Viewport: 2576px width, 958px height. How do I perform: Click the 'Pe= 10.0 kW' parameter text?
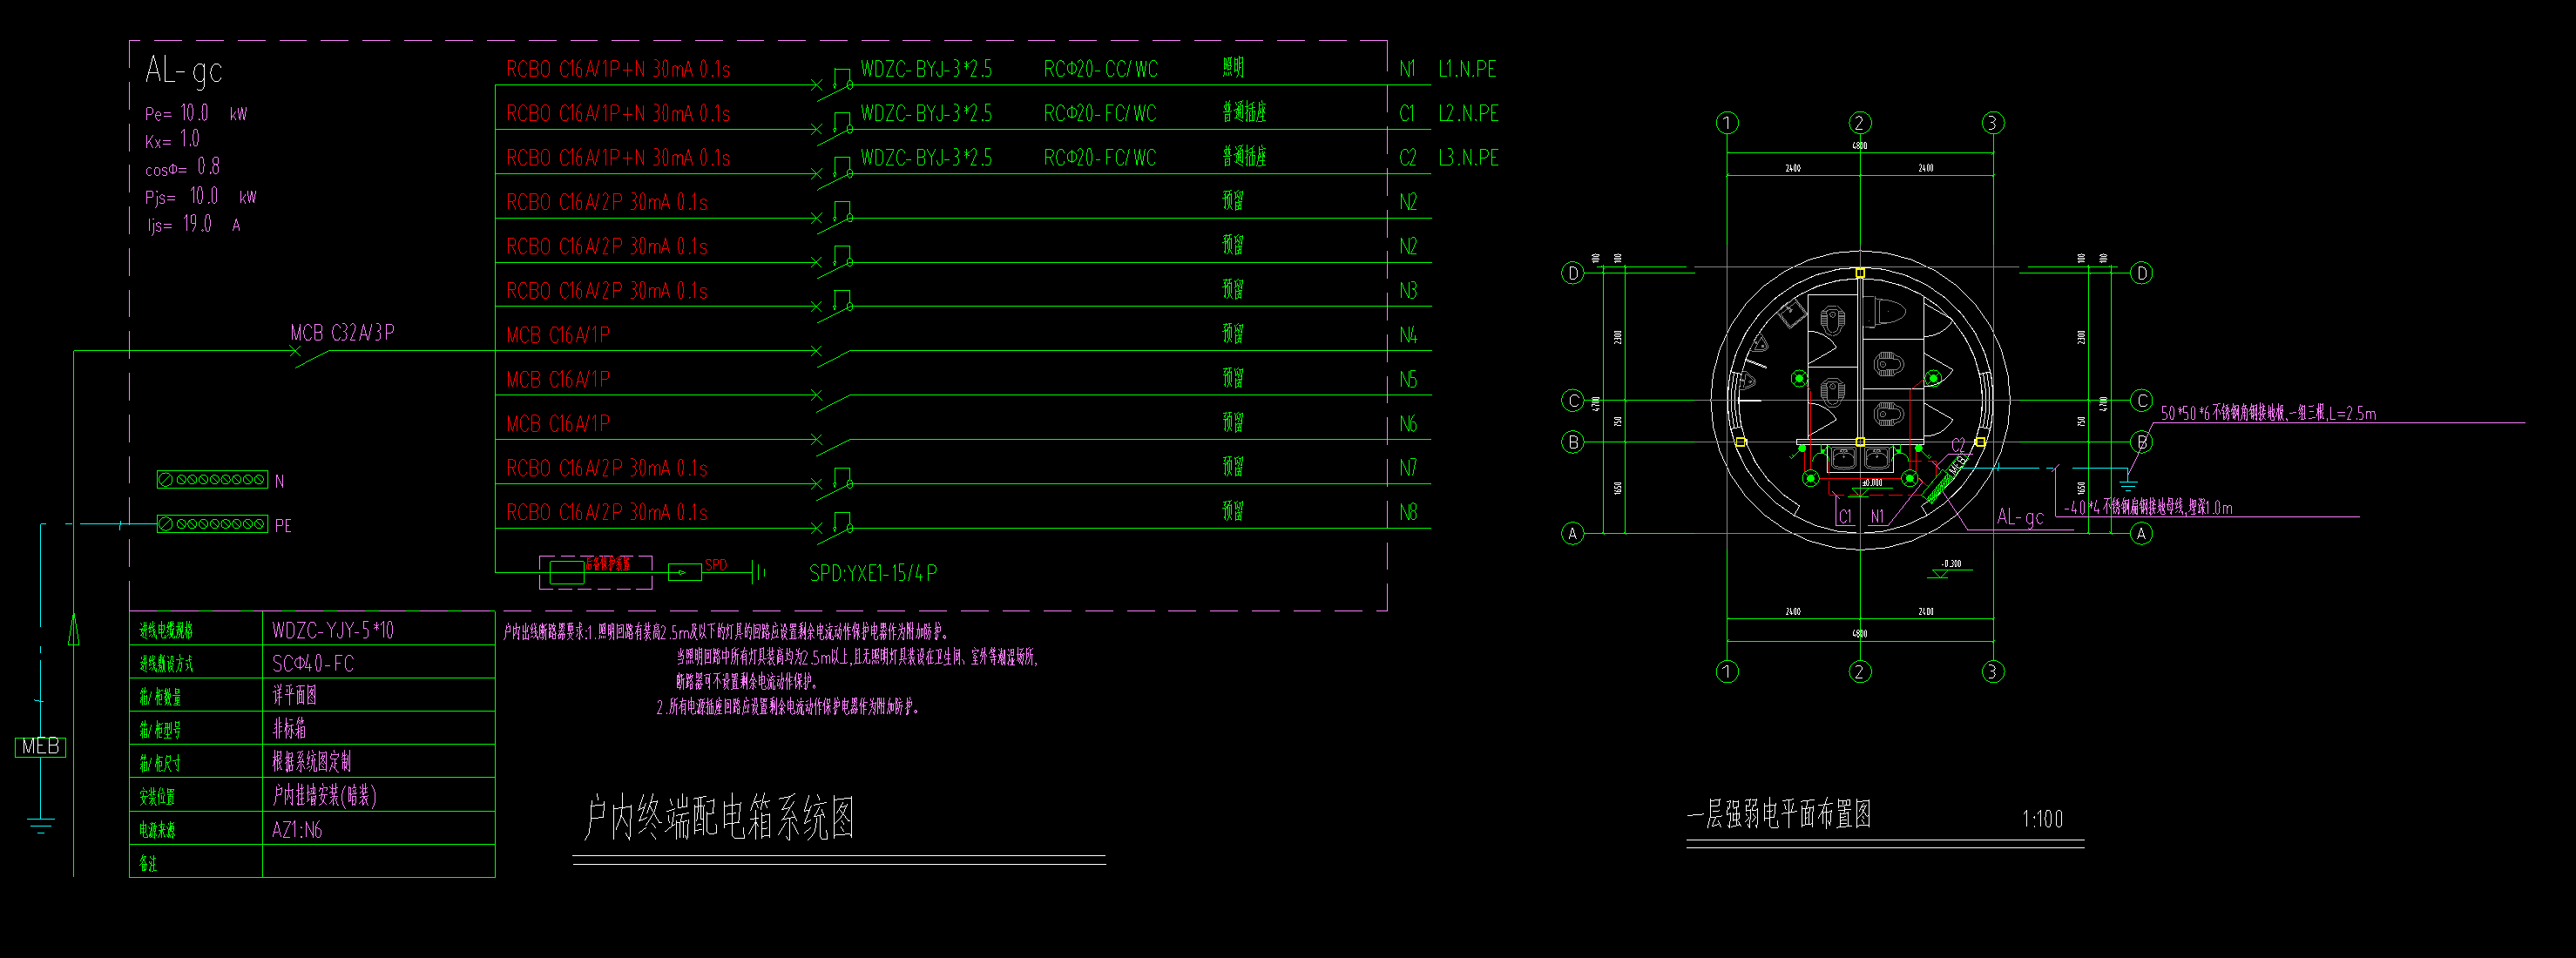(195, 113)
